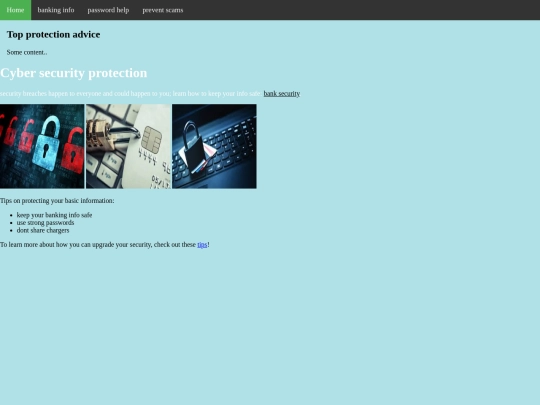Click the red and blue padlocks image
This screenshot has width=540, height=405.
coord(42,146)
